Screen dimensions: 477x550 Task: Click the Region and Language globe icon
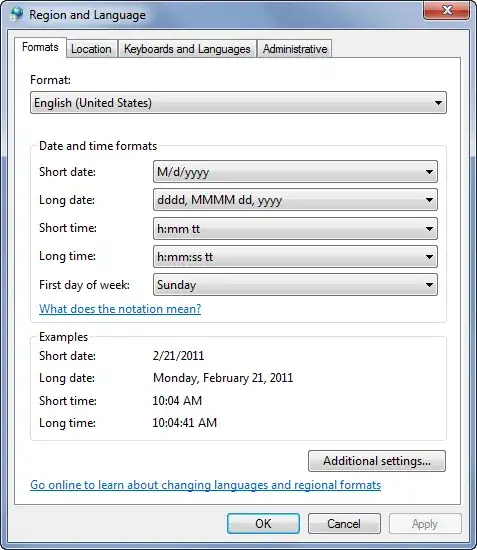click(16, 14)
